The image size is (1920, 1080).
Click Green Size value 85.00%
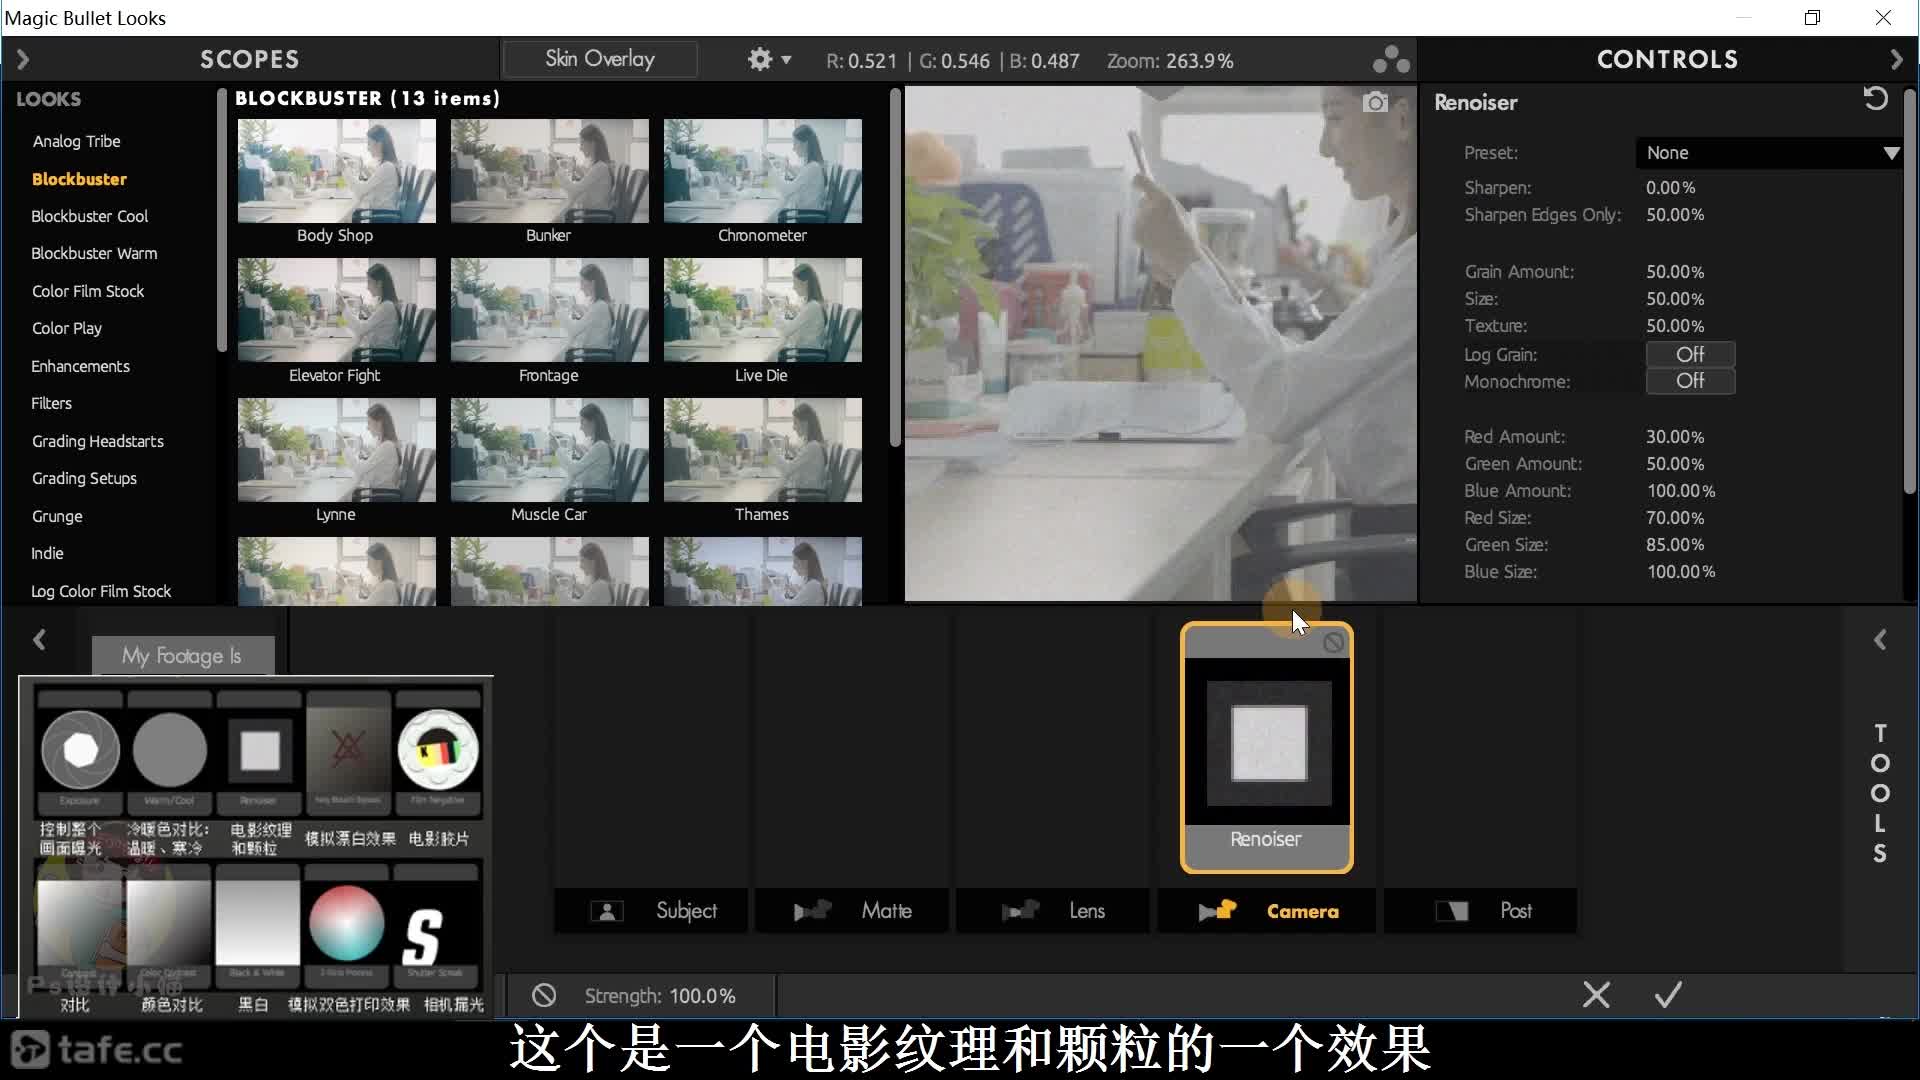click(x=1675, y=545)
